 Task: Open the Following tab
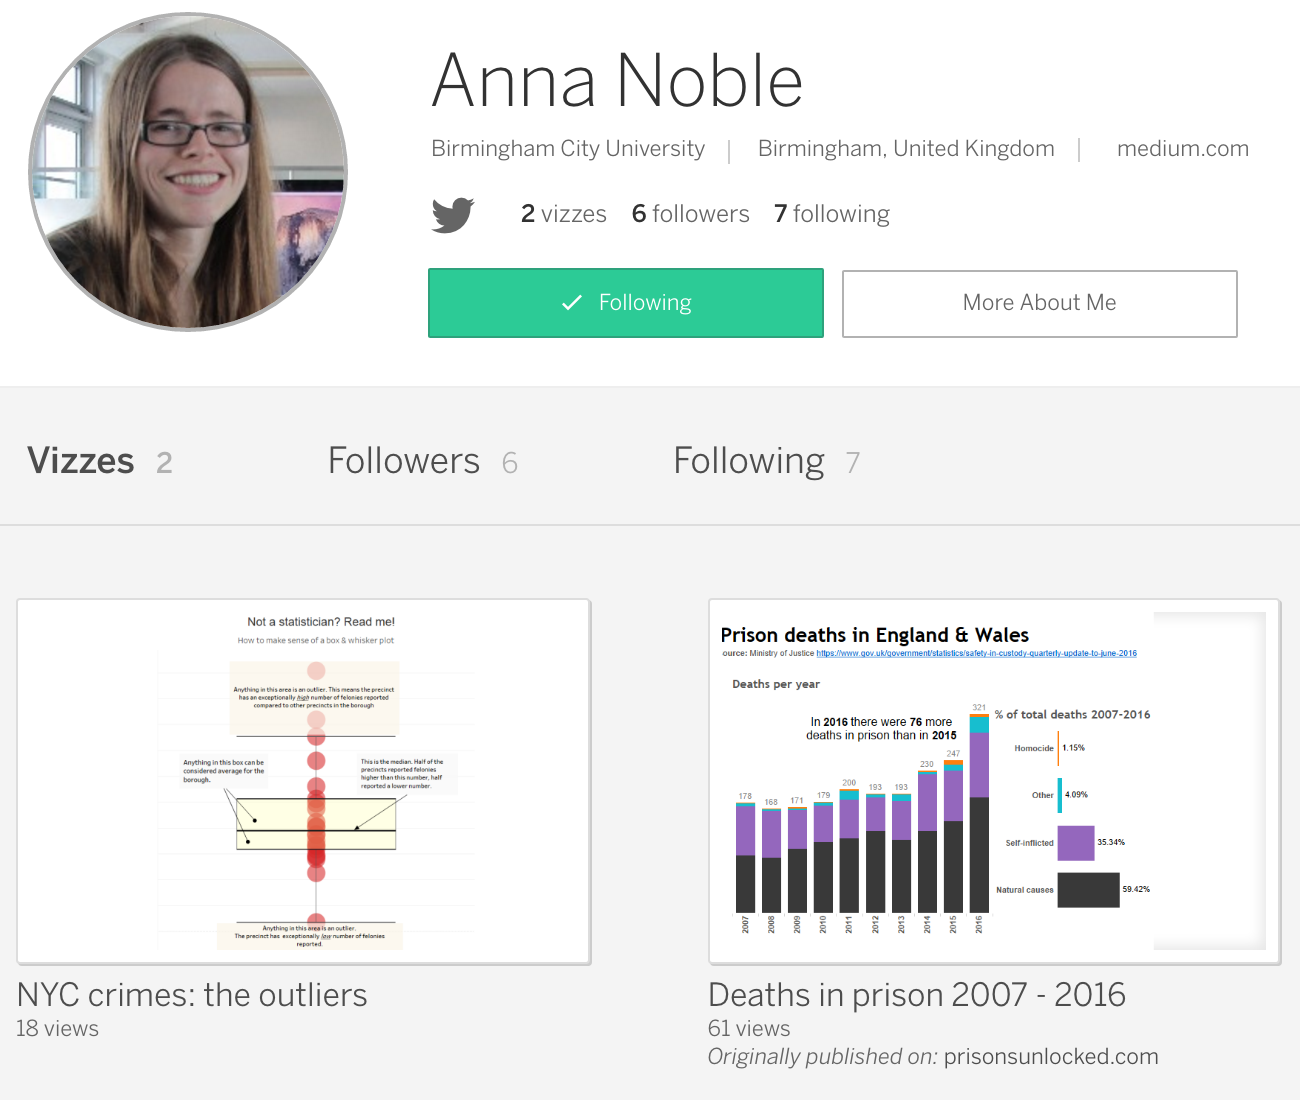coord(766,461)
